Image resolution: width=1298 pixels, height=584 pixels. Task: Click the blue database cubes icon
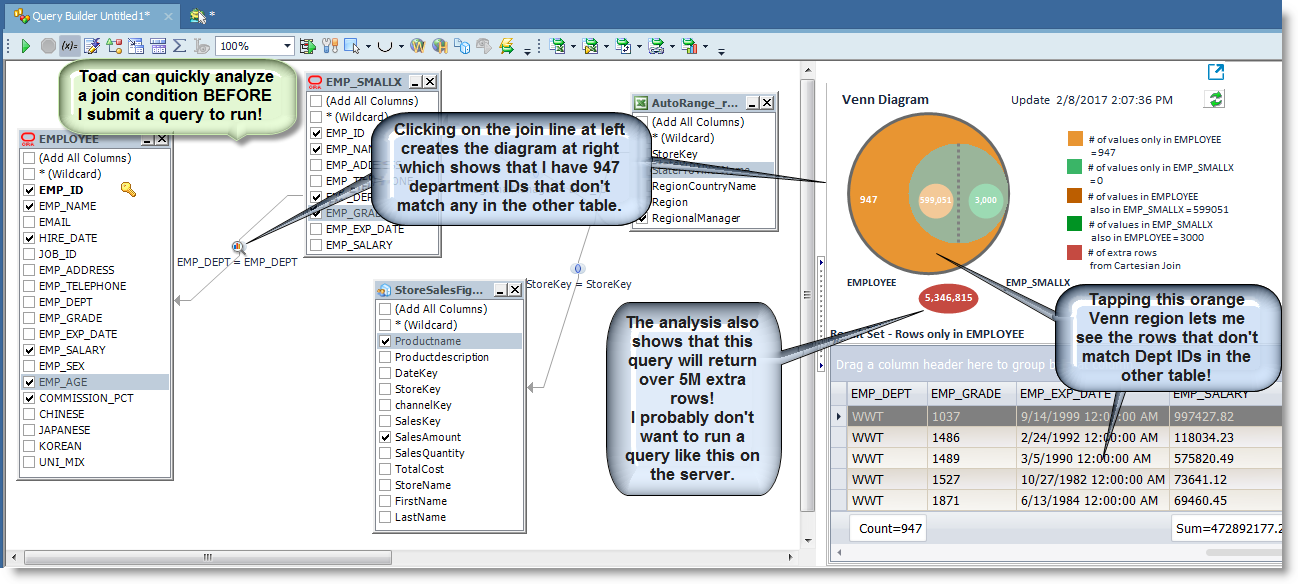(x=461, y=46)
